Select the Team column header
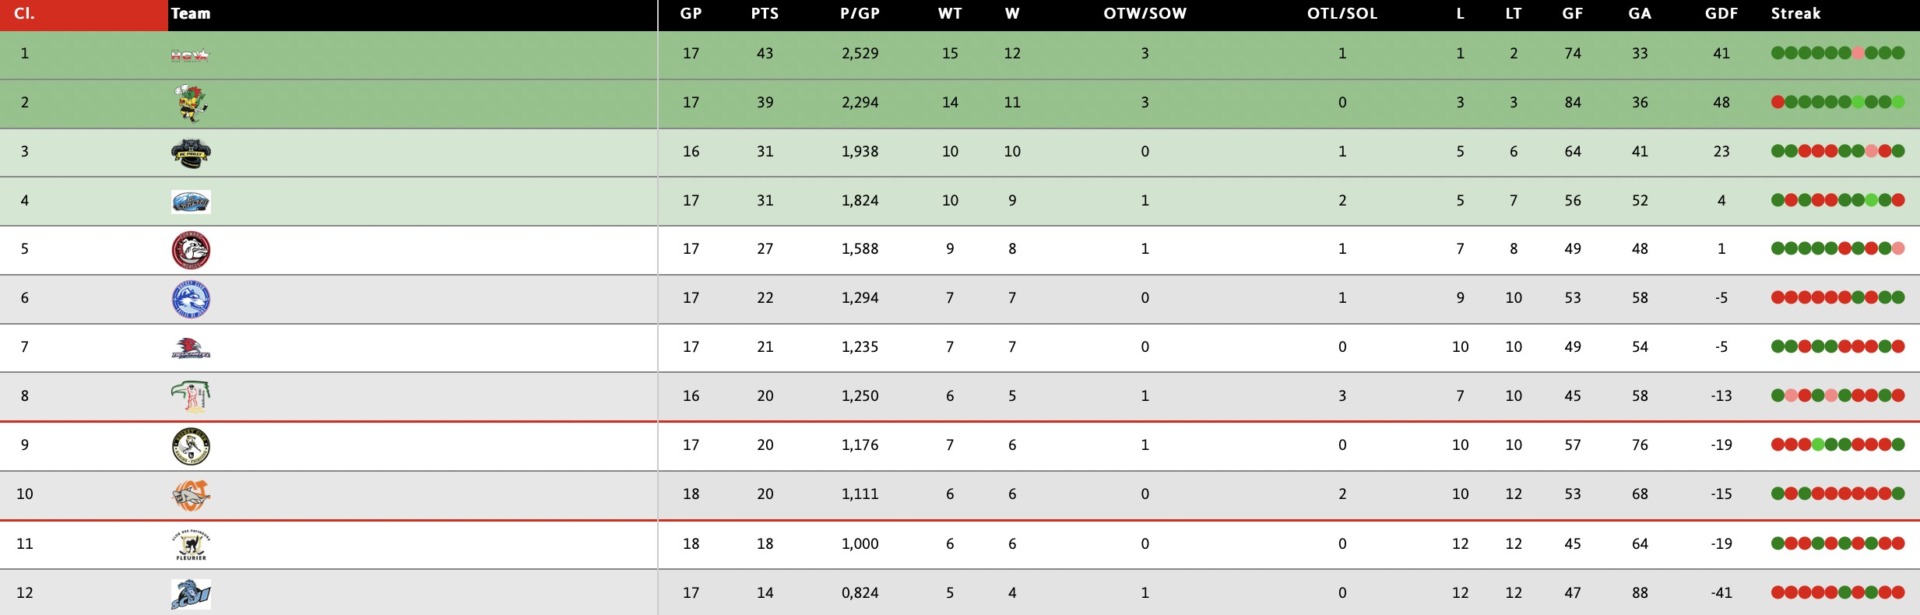 [x=190, y=14]
